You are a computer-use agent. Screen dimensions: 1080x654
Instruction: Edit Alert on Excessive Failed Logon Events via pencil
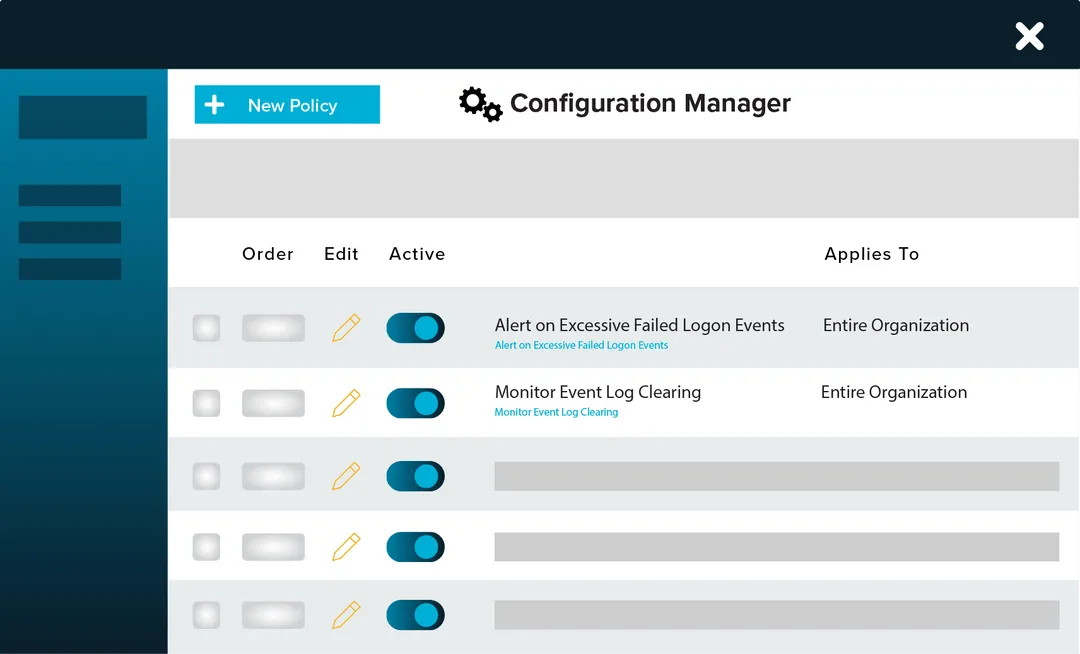point(346,328)
